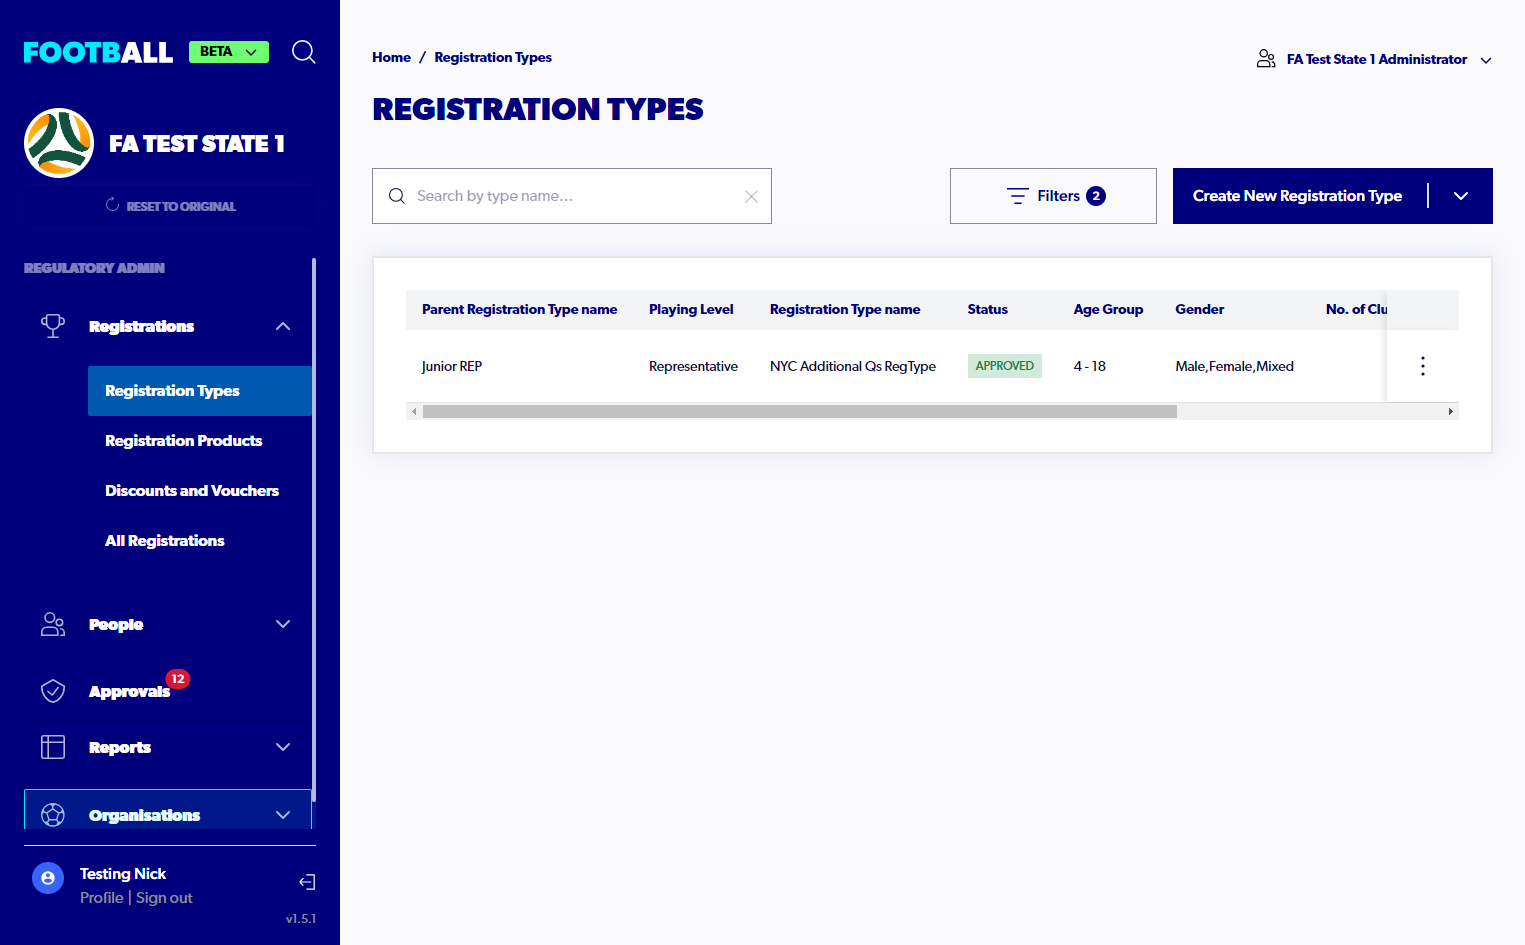The image size is (1525, 945).
Task: Click the Sign out link
Action: pos(164,898)
